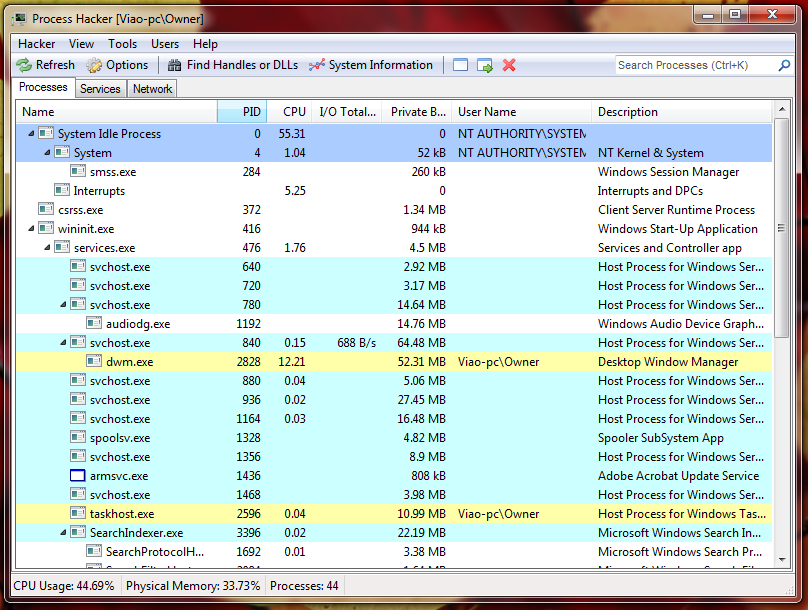Click the SearchProtocolH... process icon
Image resolution: width=808 pixels, height=610 pixels.
(94, 551)
